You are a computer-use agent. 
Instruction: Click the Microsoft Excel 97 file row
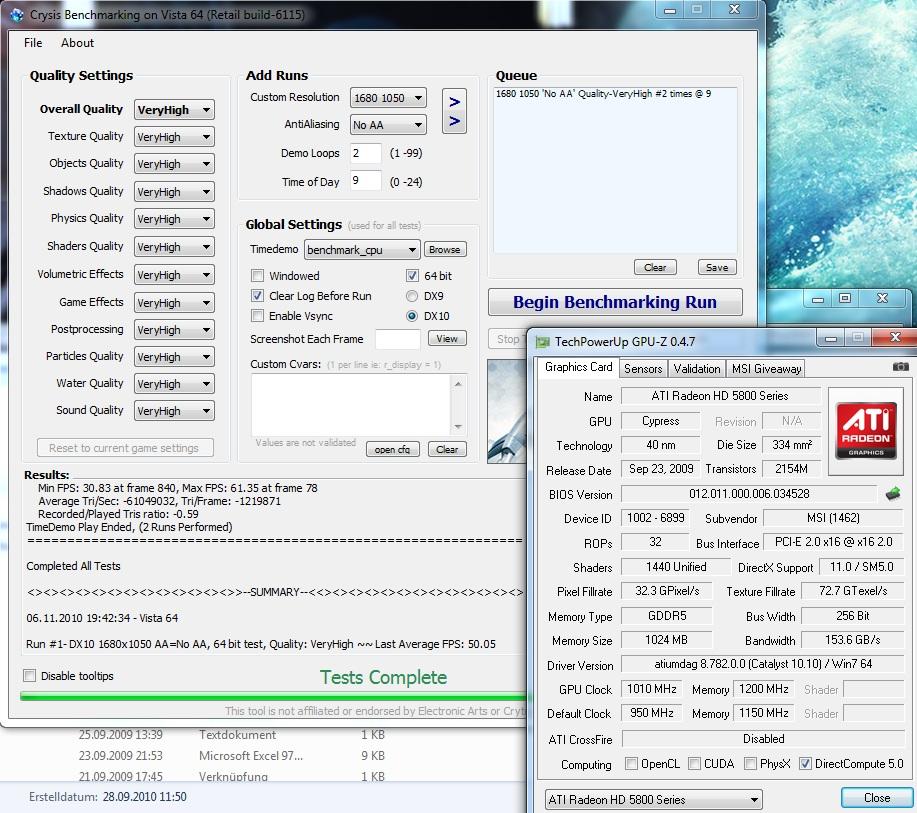click(232, 756)
